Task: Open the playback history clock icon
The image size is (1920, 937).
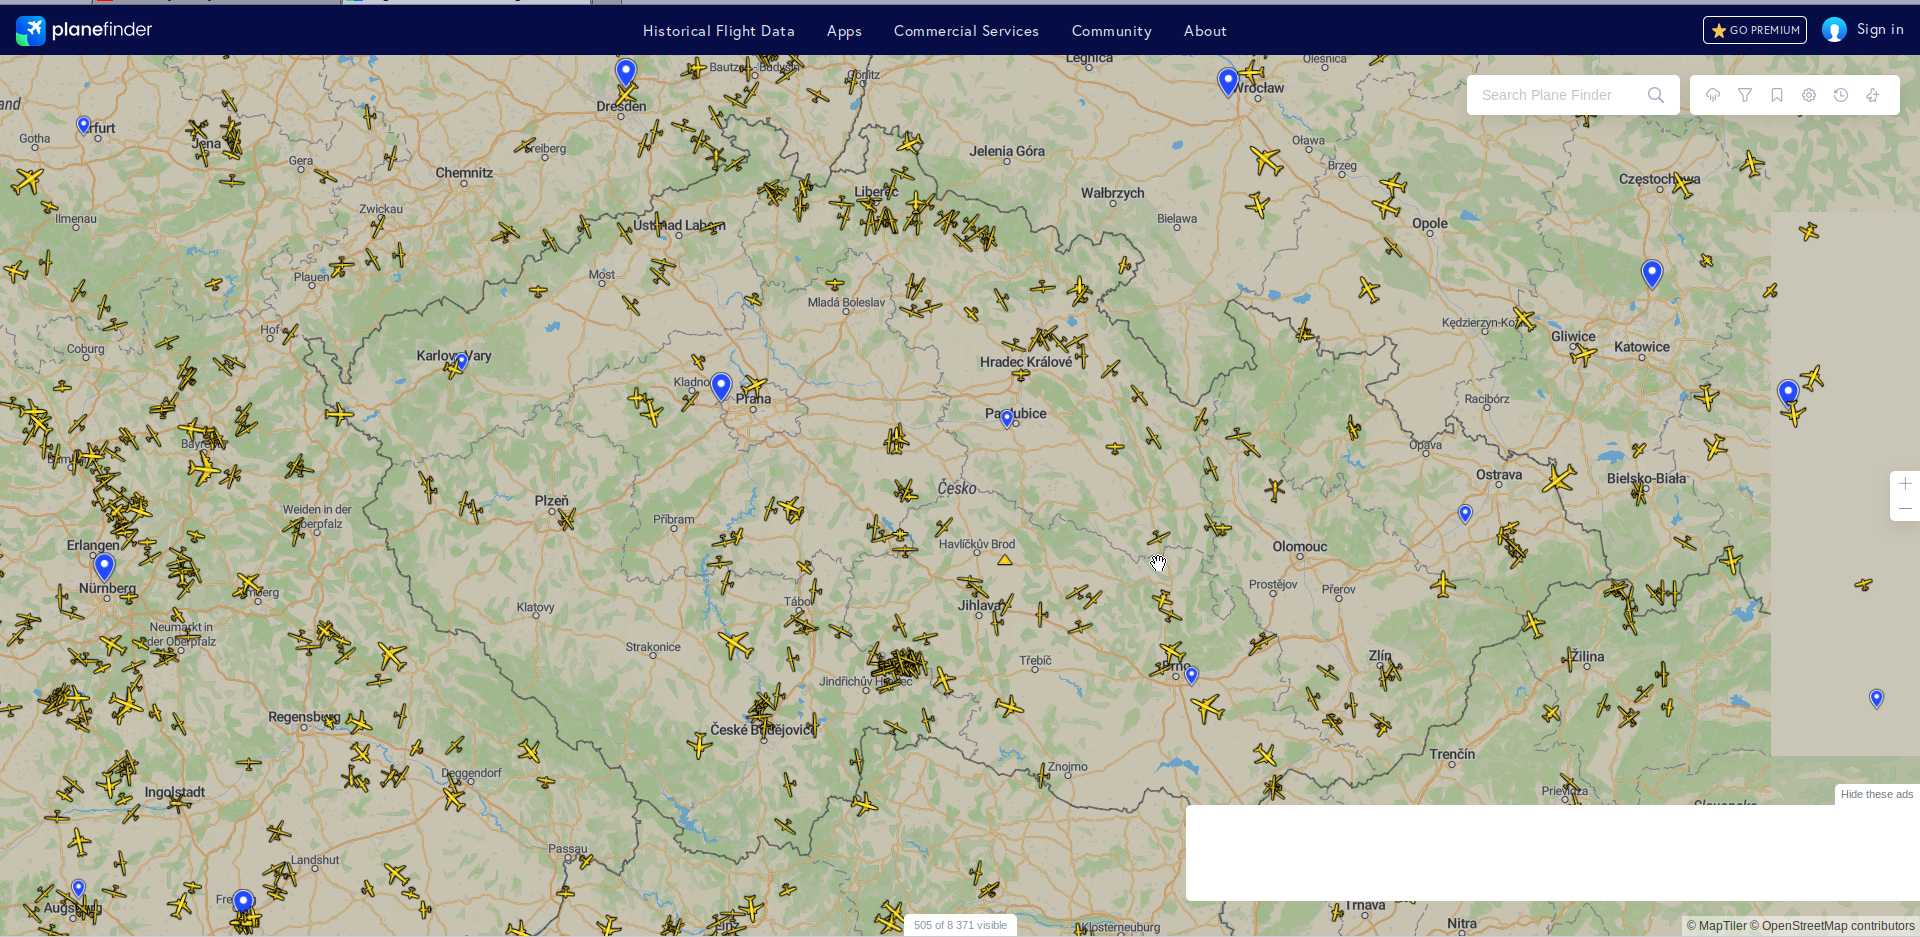Action: coord(1841,95)
